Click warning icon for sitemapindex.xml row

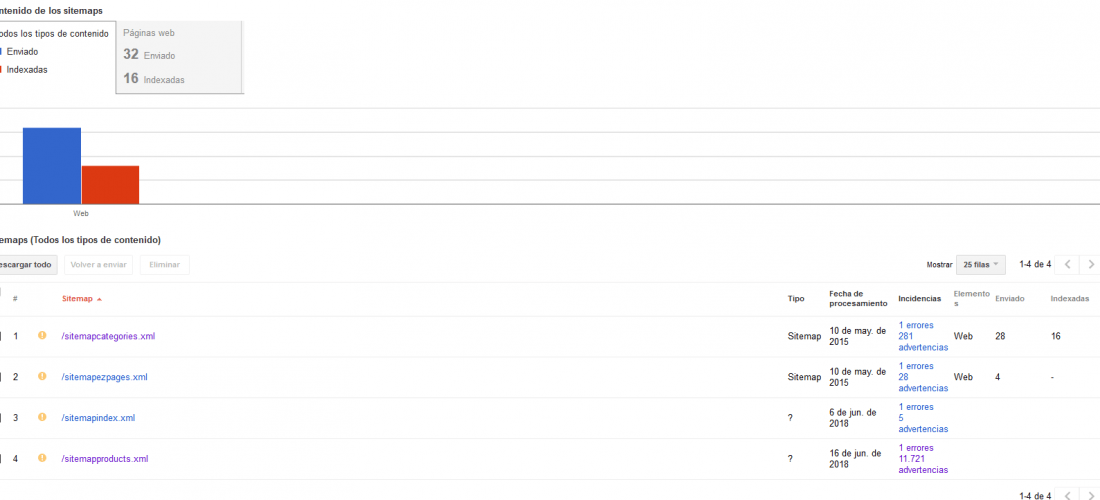(42, 417)
